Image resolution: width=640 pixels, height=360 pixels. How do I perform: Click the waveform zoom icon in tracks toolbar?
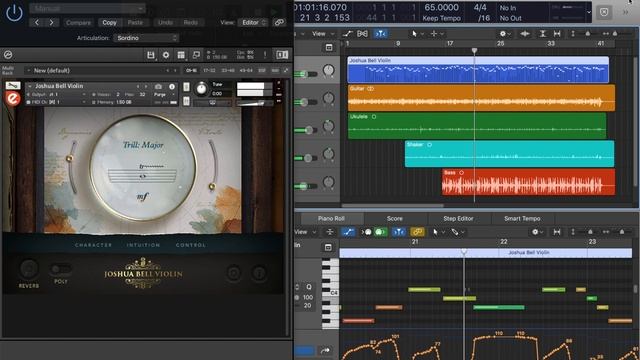524,34
